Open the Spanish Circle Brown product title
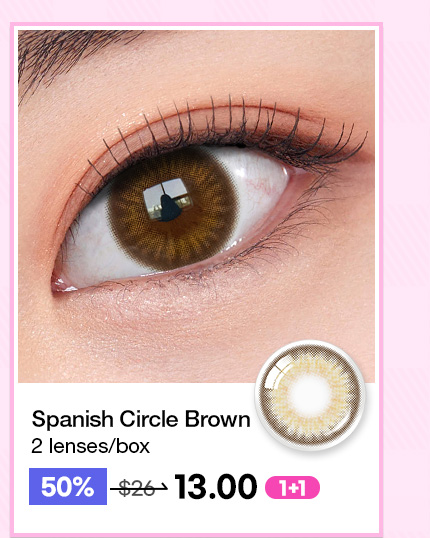 141,420
